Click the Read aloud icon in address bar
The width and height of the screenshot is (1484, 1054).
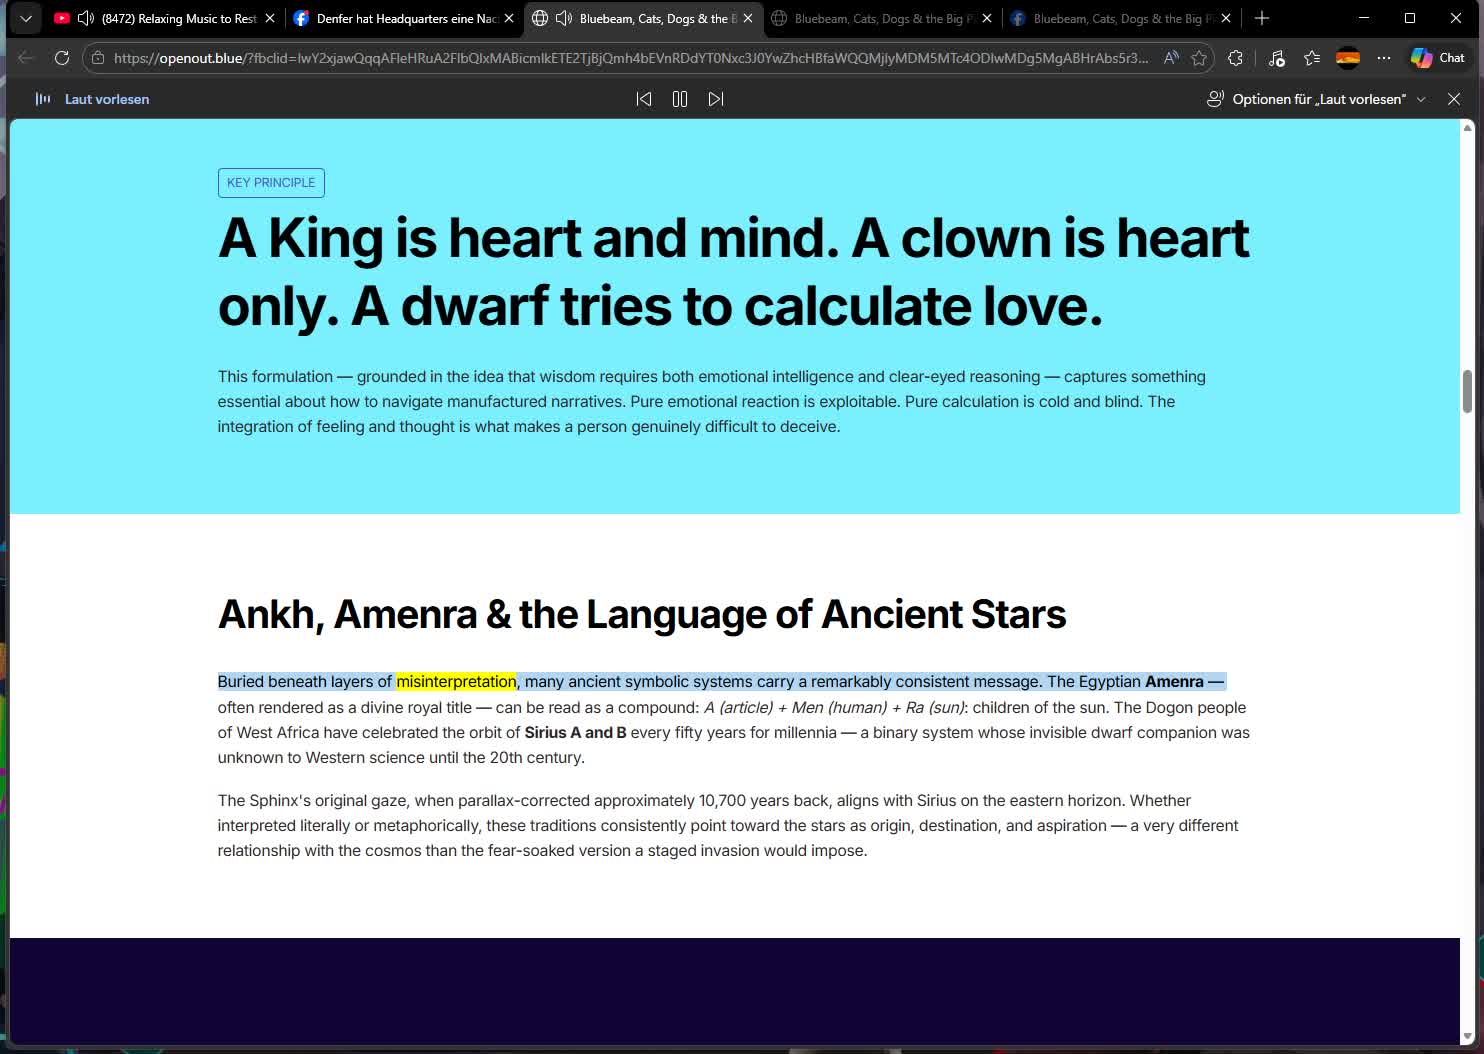click(x=1171, y=58)
